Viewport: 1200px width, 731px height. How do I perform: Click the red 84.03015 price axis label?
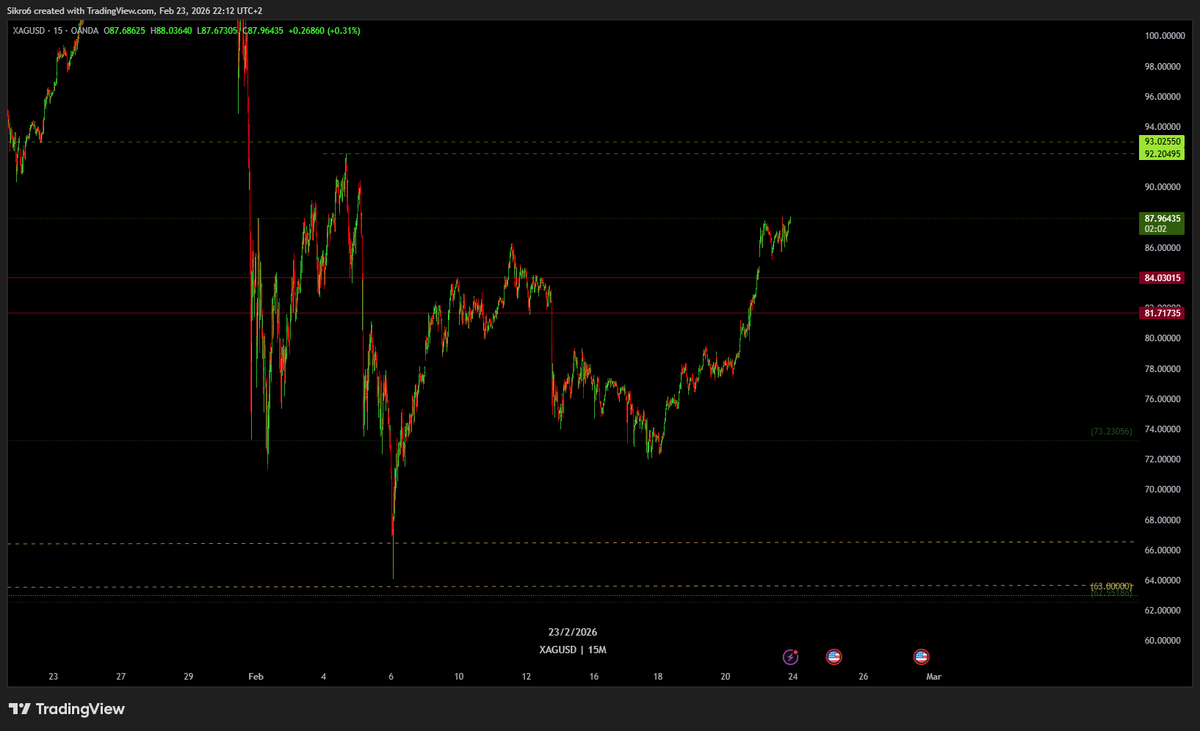(x=1164, y=278)
